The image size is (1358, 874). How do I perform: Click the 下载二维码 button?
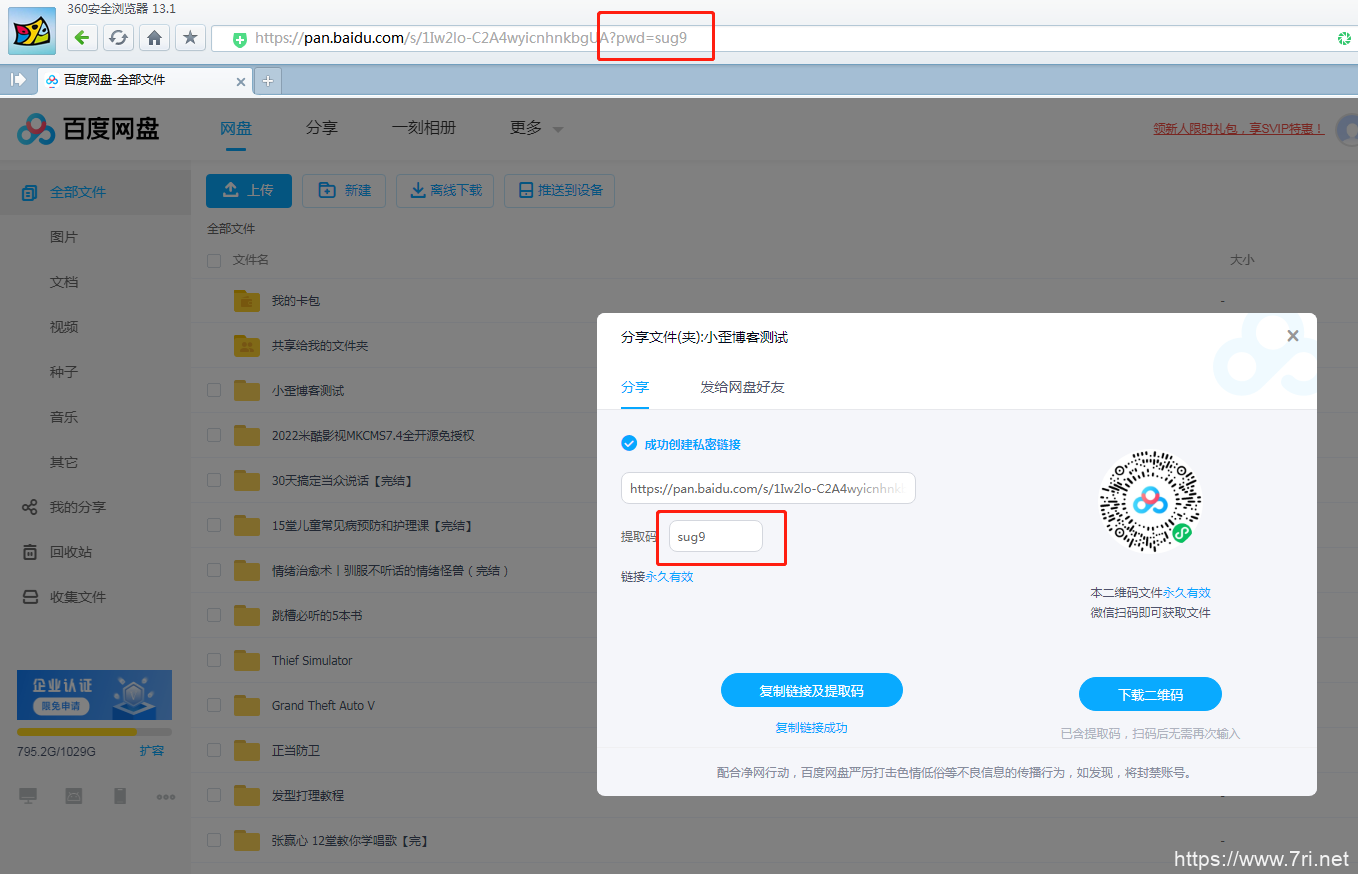tap(1150, 694)
